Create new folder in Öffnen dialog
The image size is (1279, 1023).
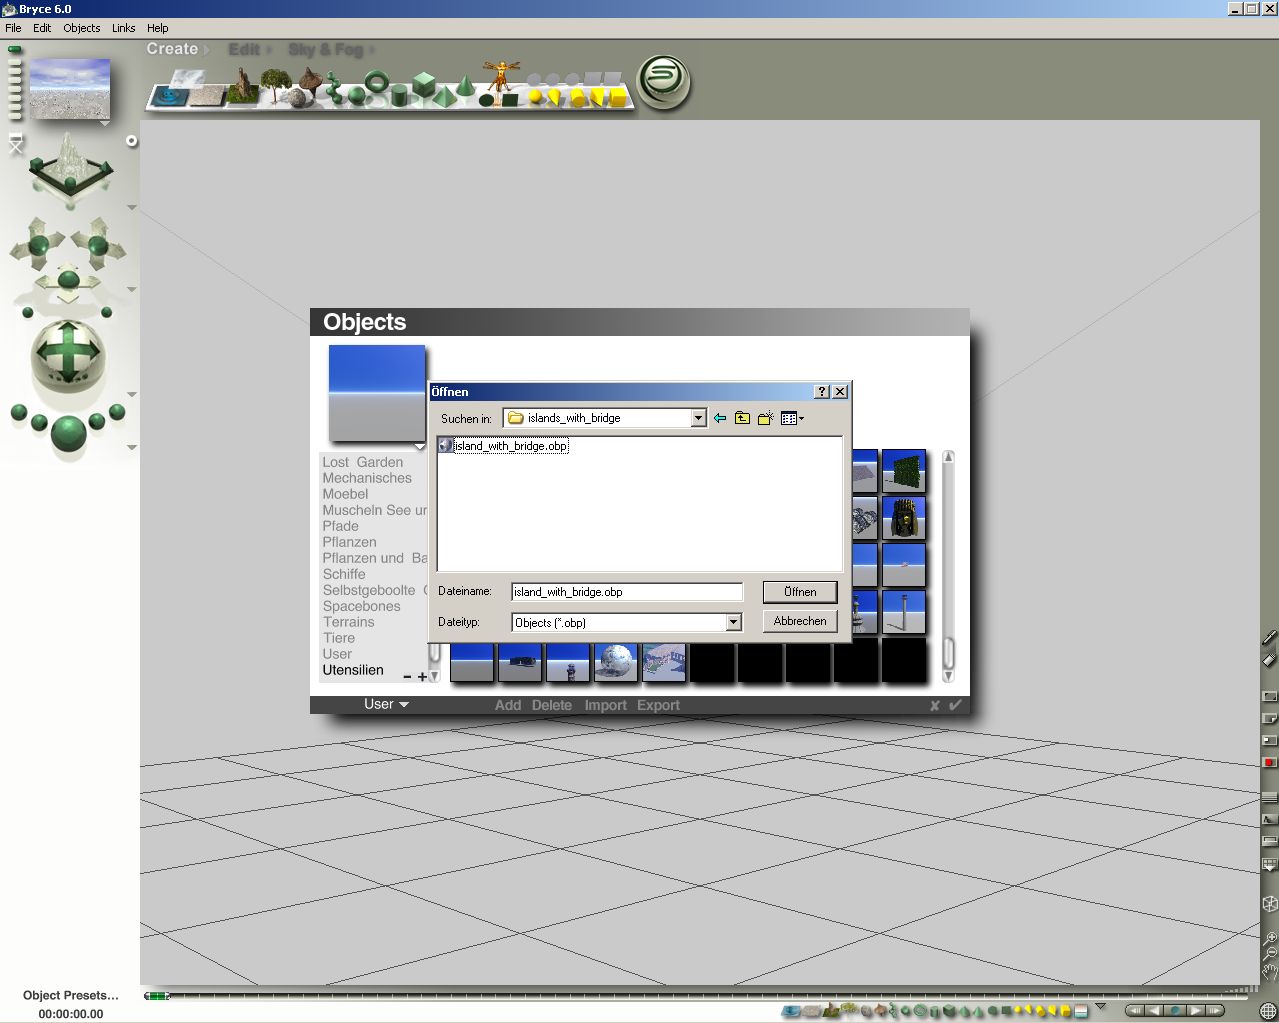(x=765, y=418)
